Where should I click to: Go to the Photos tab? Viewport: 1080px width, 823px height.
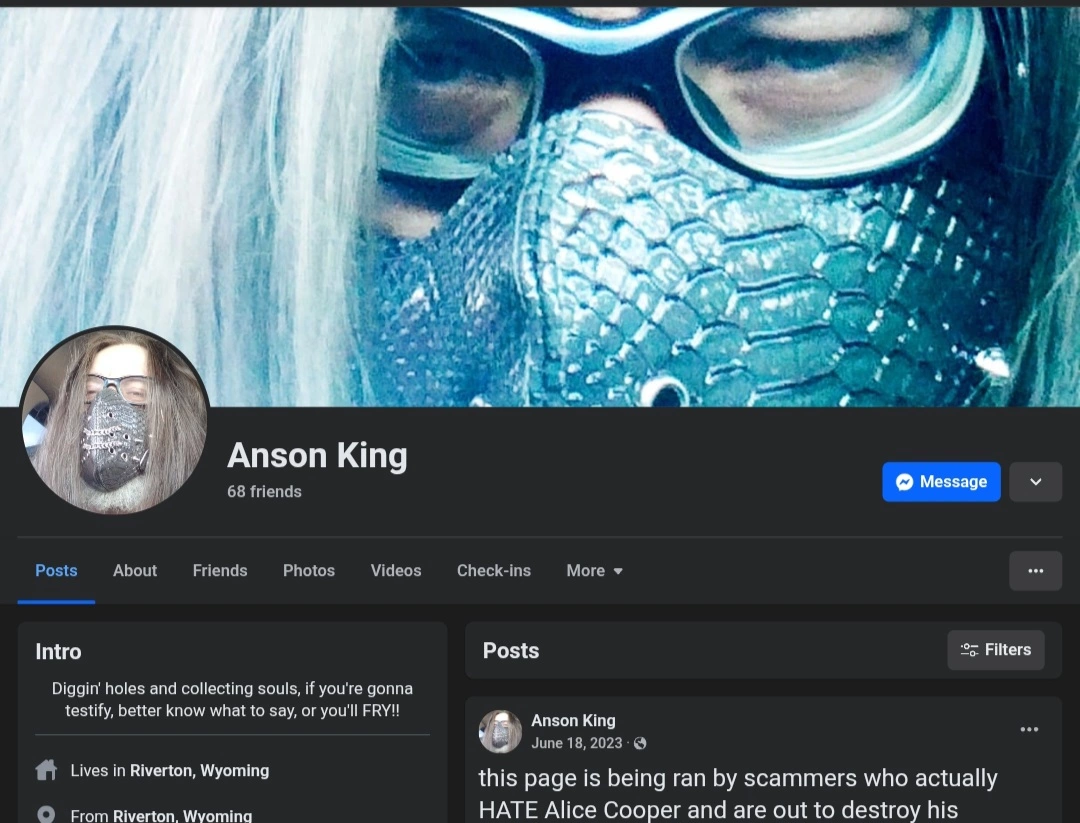[x=309, y=571]
